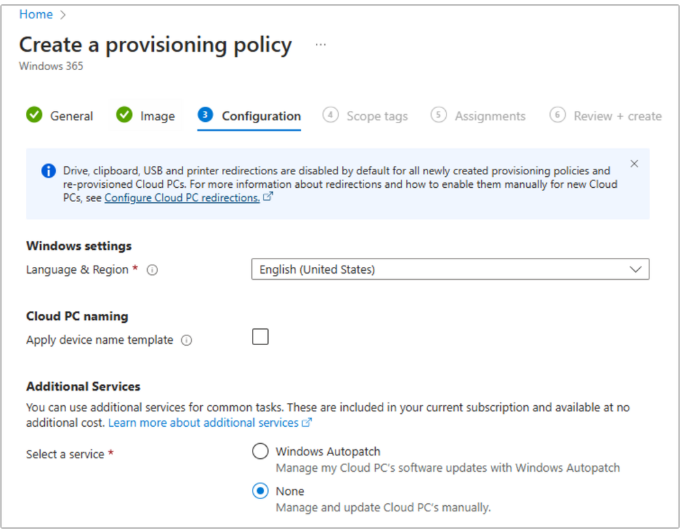Open the Language & Region dropdown
The width and height of the screenshot is (688, 532).
tap(449, 269)
